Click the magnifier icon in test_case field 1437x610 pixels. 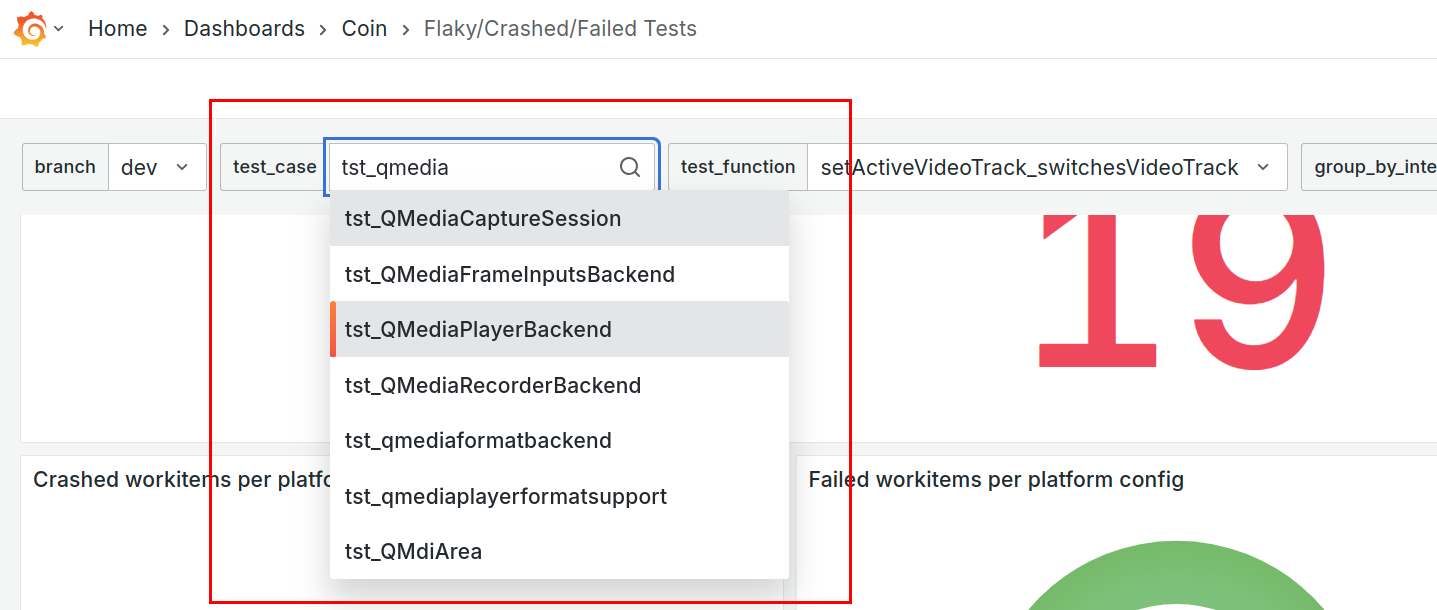pos(630,167)
